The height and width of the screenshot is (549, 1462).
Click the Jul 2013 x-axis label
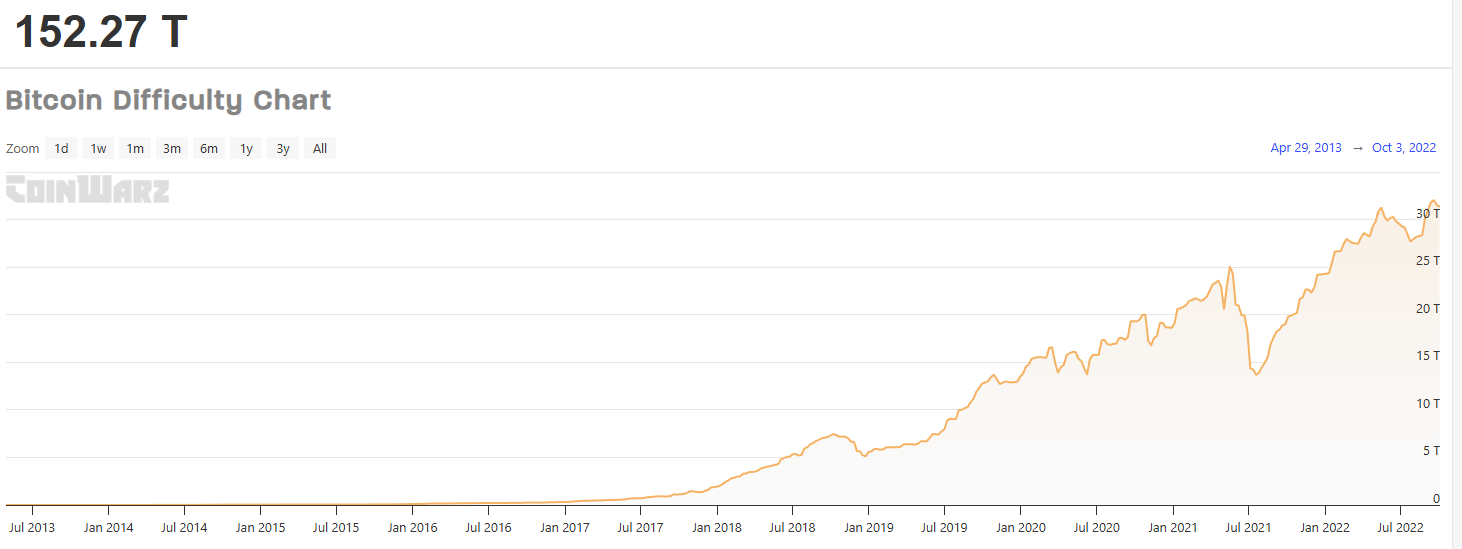(x=31, y=527)
